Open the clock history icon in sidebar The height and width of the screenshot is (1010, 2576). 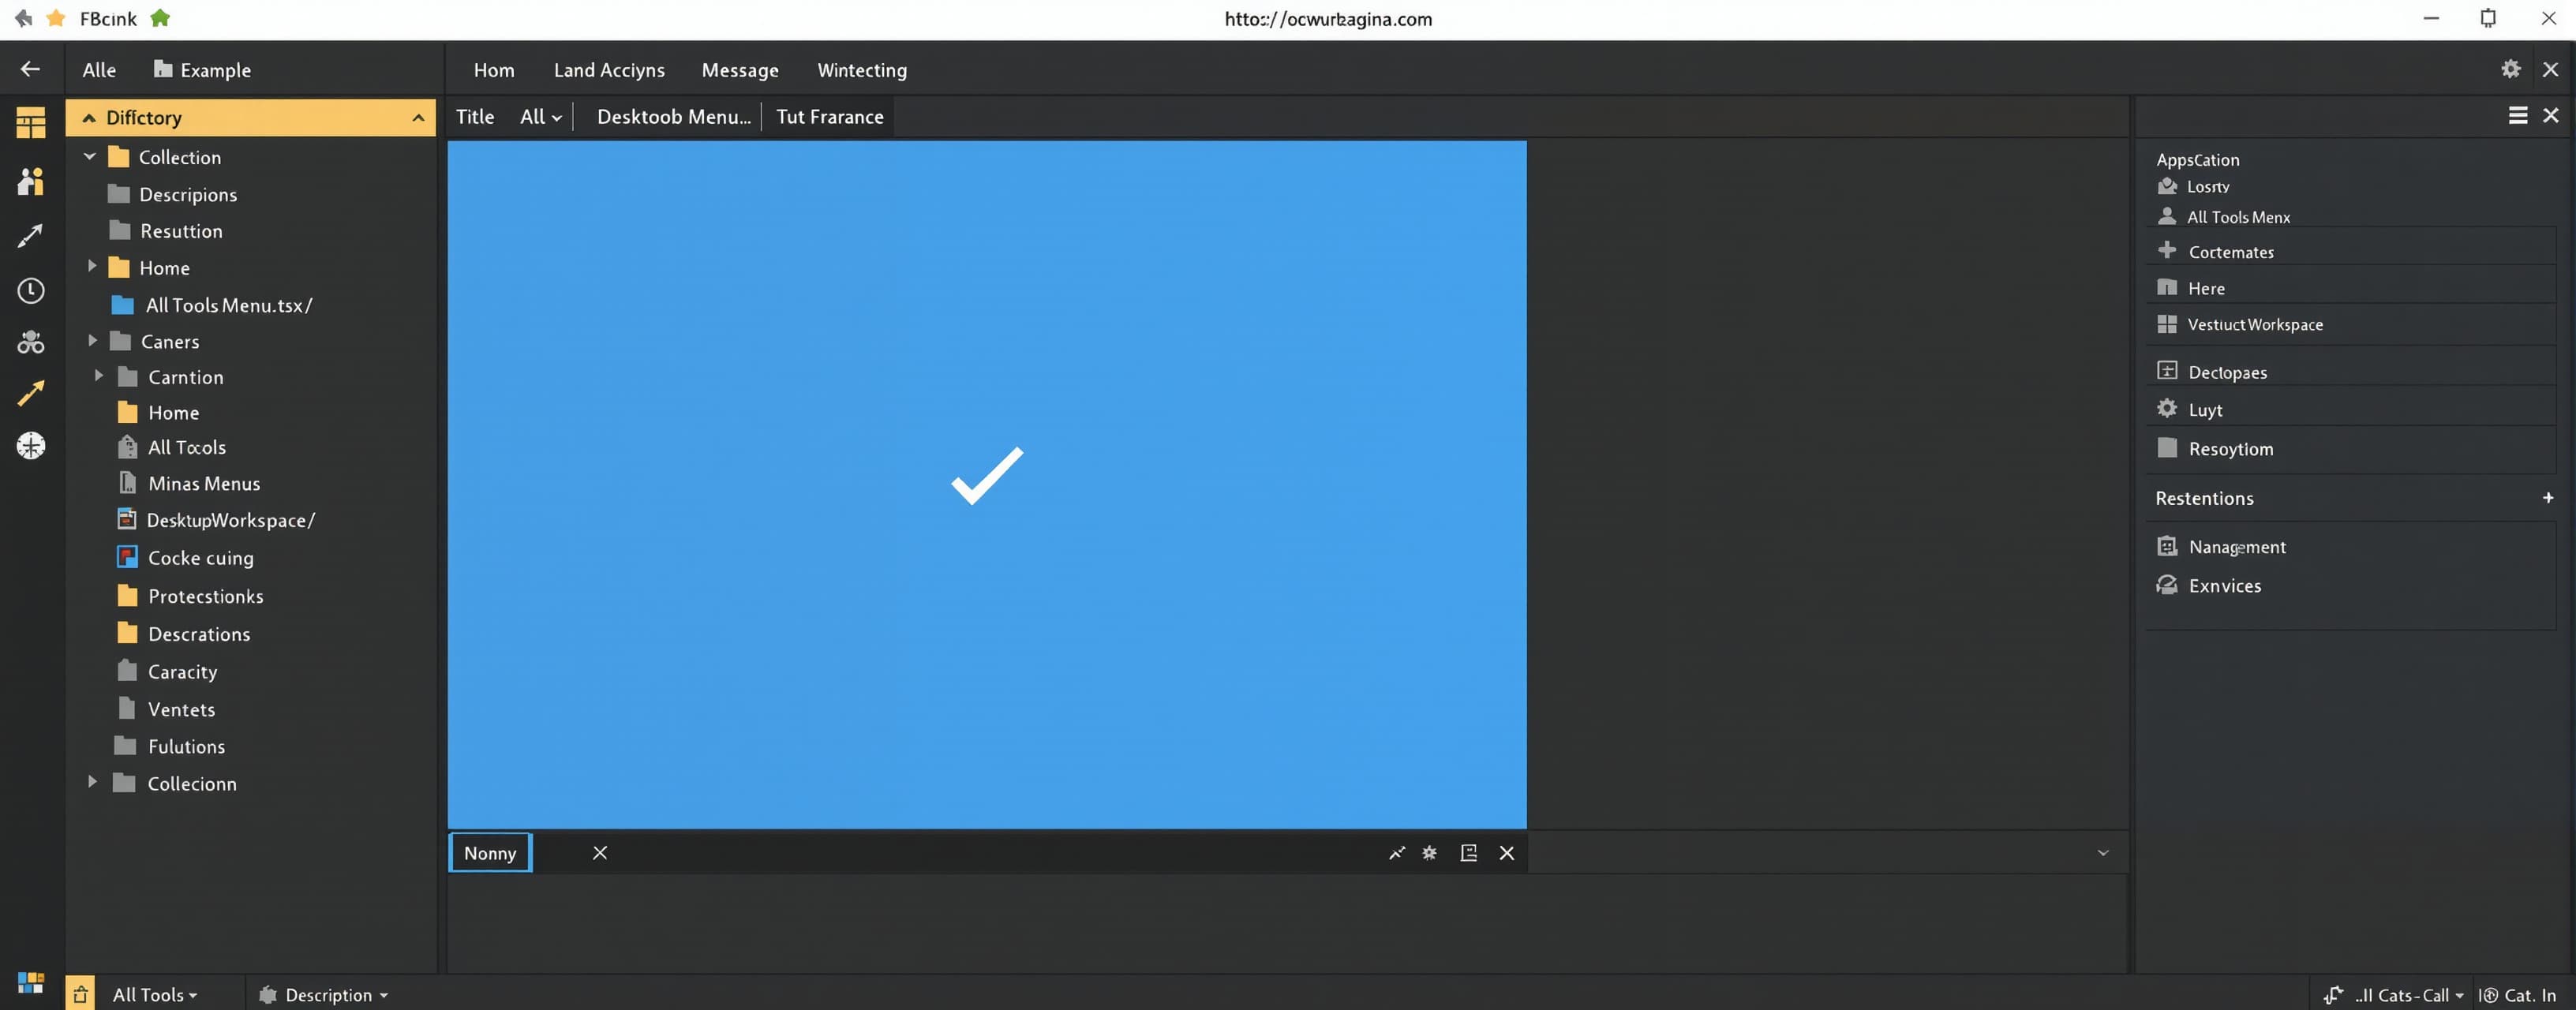point(30,291)
